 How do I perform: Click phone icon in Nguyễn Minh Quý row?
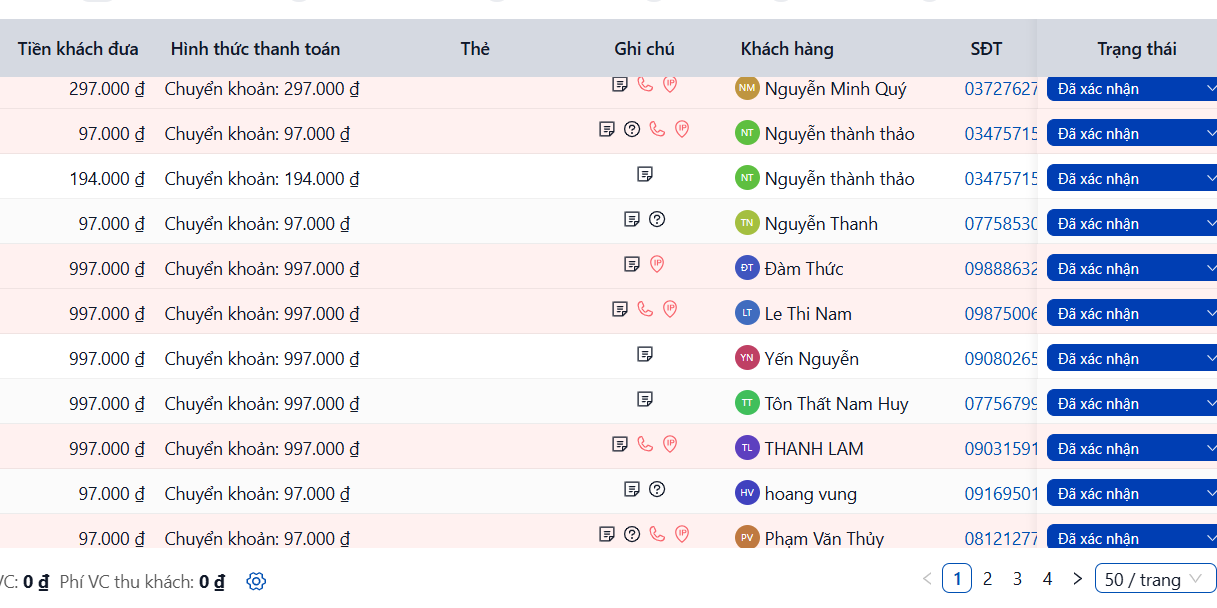pos(645,85)
